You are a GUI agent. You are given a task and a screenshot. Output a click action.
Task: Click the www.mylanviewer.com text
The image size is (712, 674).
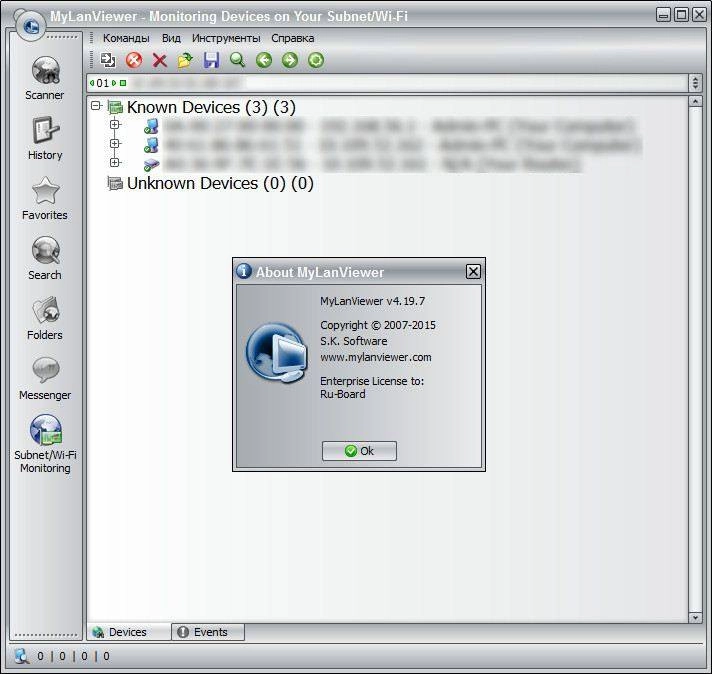point(376,357)
